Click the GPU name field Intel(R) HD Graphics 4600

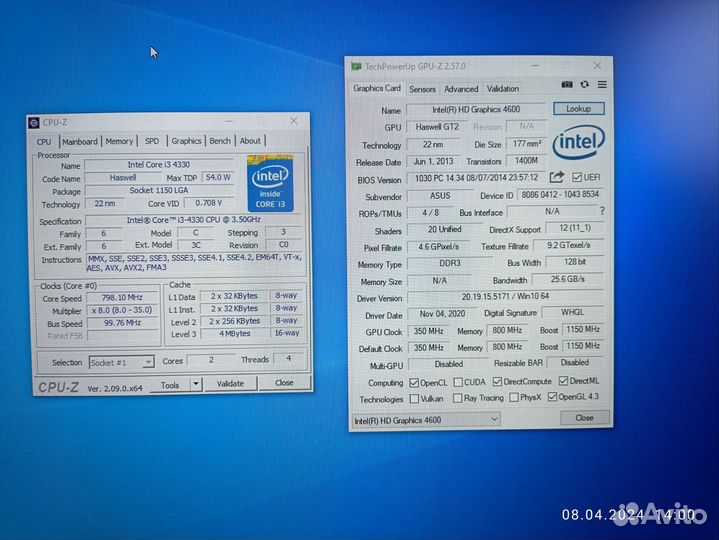coord(476,110)
